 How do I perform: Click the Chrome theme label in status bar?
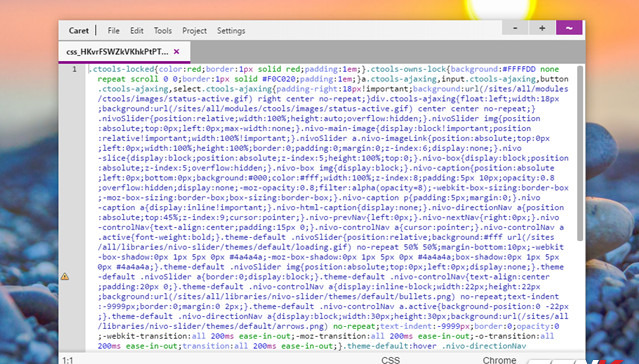[500, 360]
